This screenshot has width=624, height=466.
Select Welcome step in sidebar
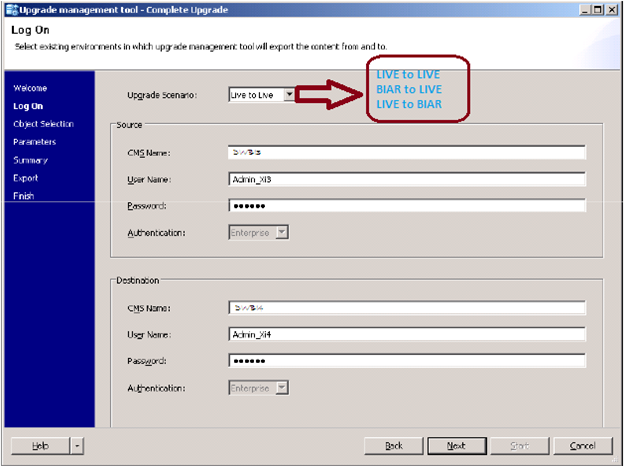30,88
